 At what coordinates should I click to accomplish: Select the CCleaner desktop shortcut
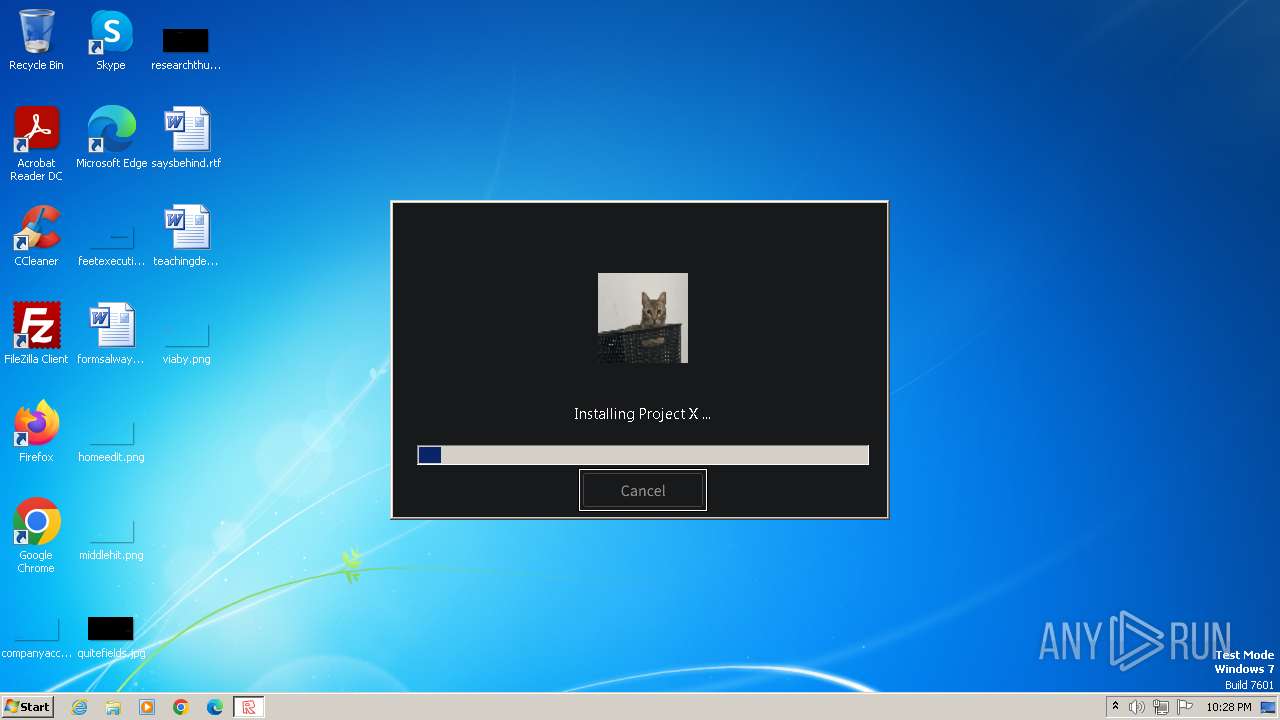click(36, 236)
